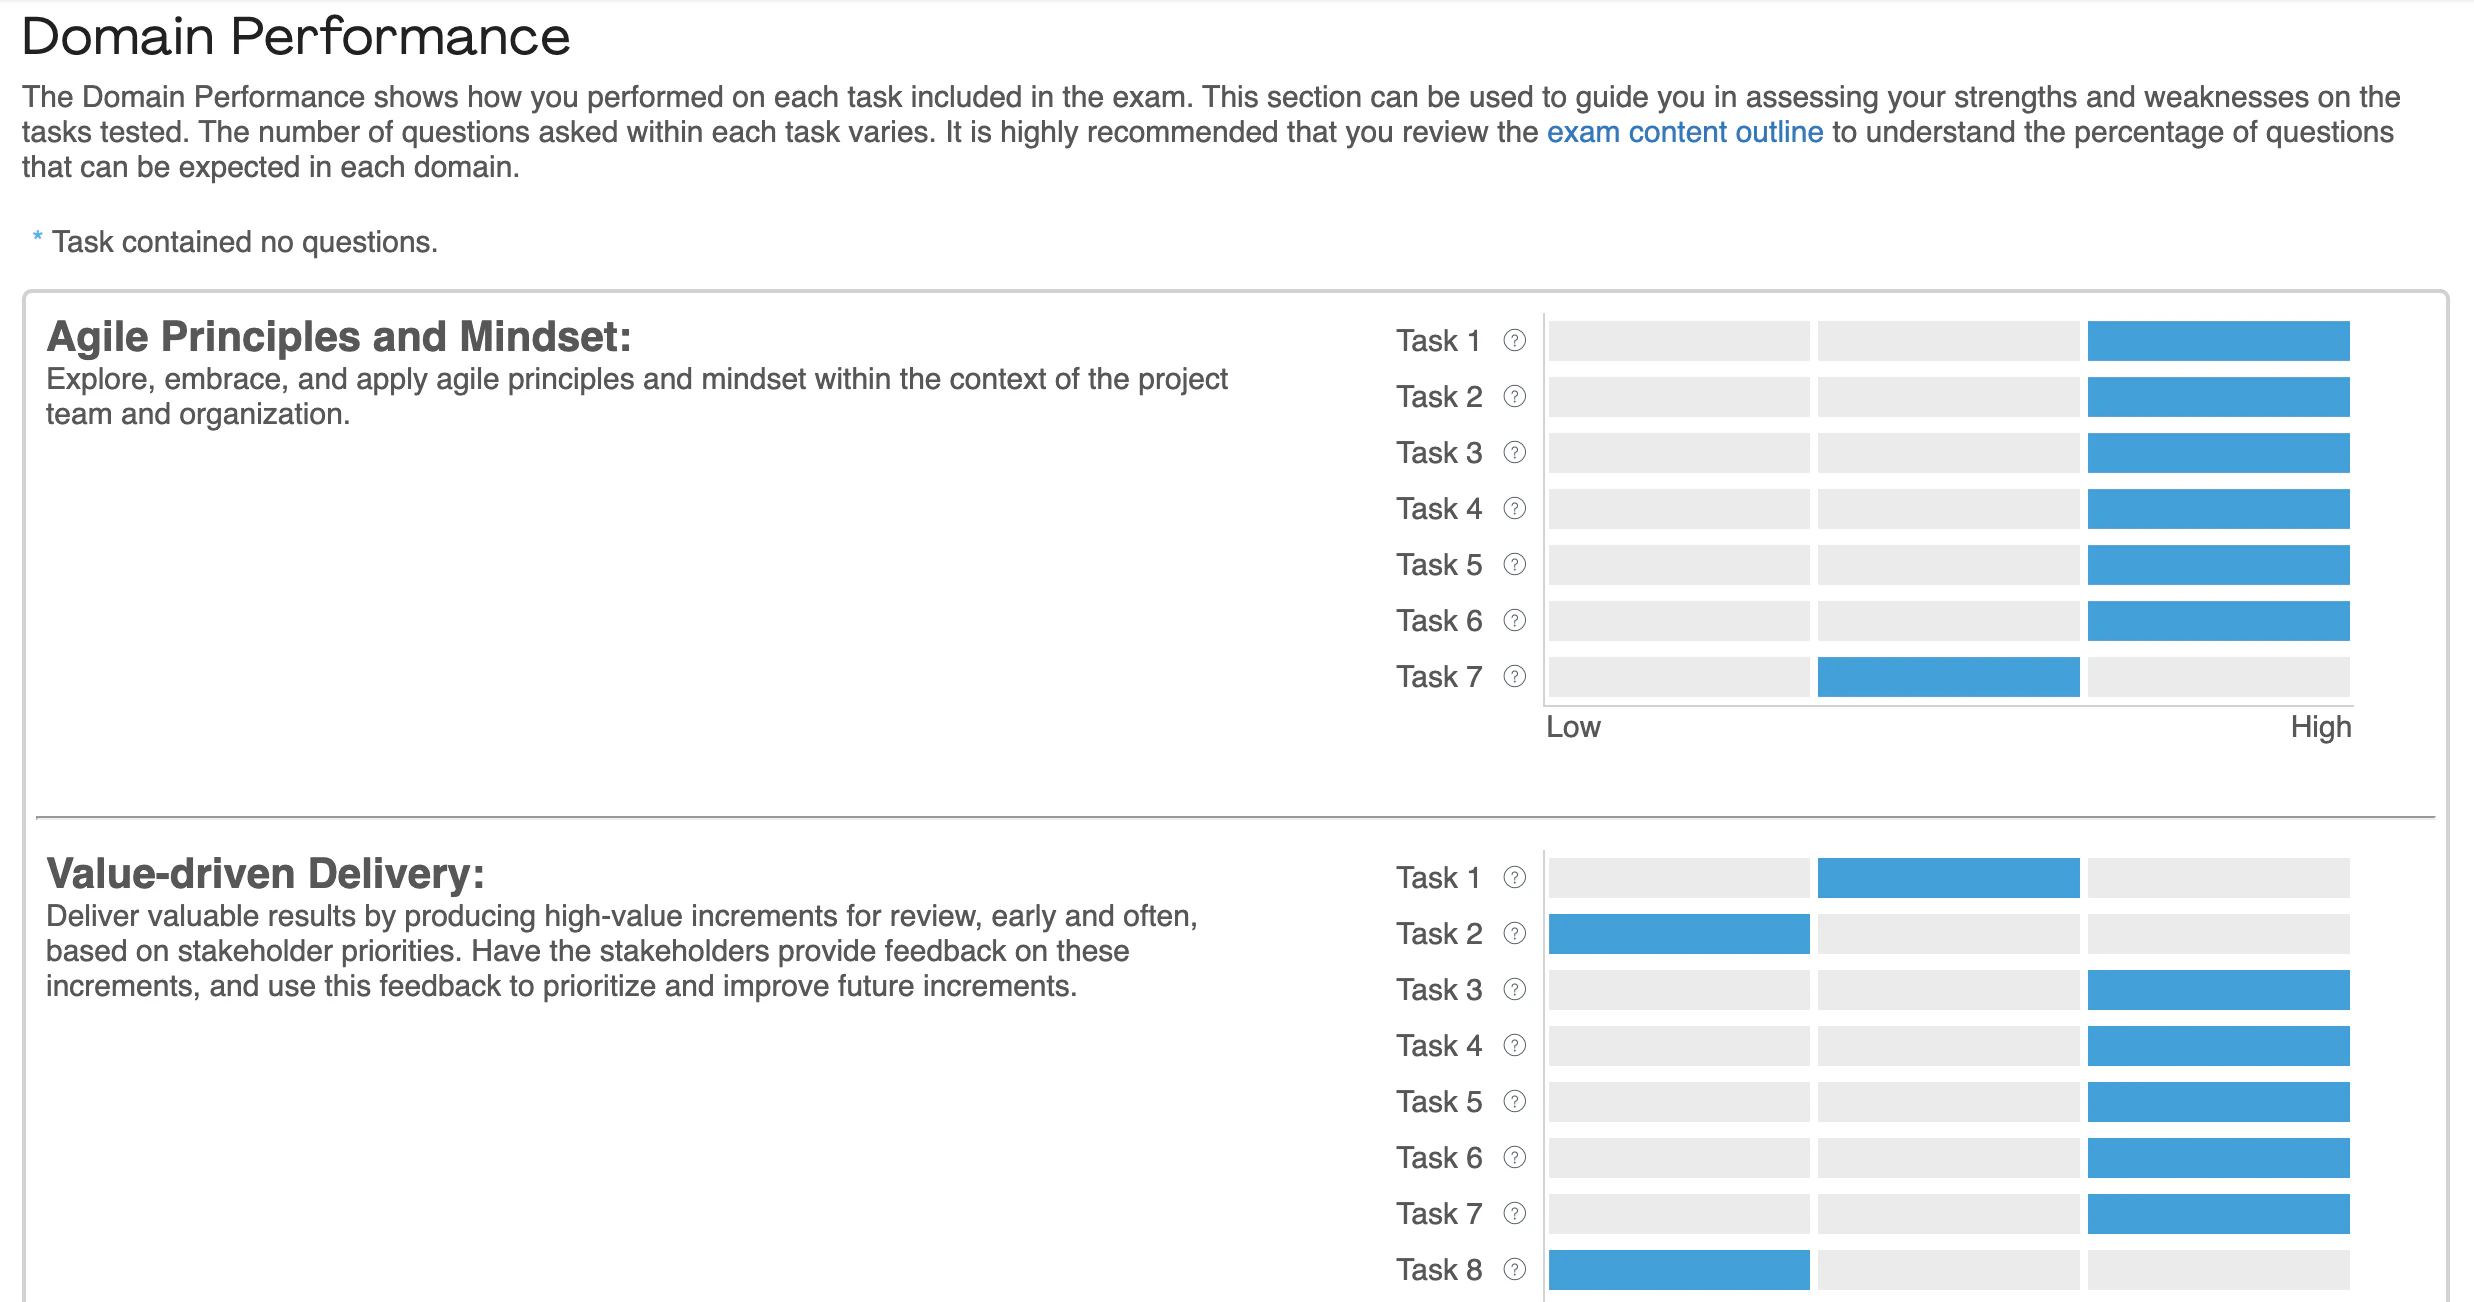
Task: Click the Agile Principles and Mindset heading
Action: point(339,337)
